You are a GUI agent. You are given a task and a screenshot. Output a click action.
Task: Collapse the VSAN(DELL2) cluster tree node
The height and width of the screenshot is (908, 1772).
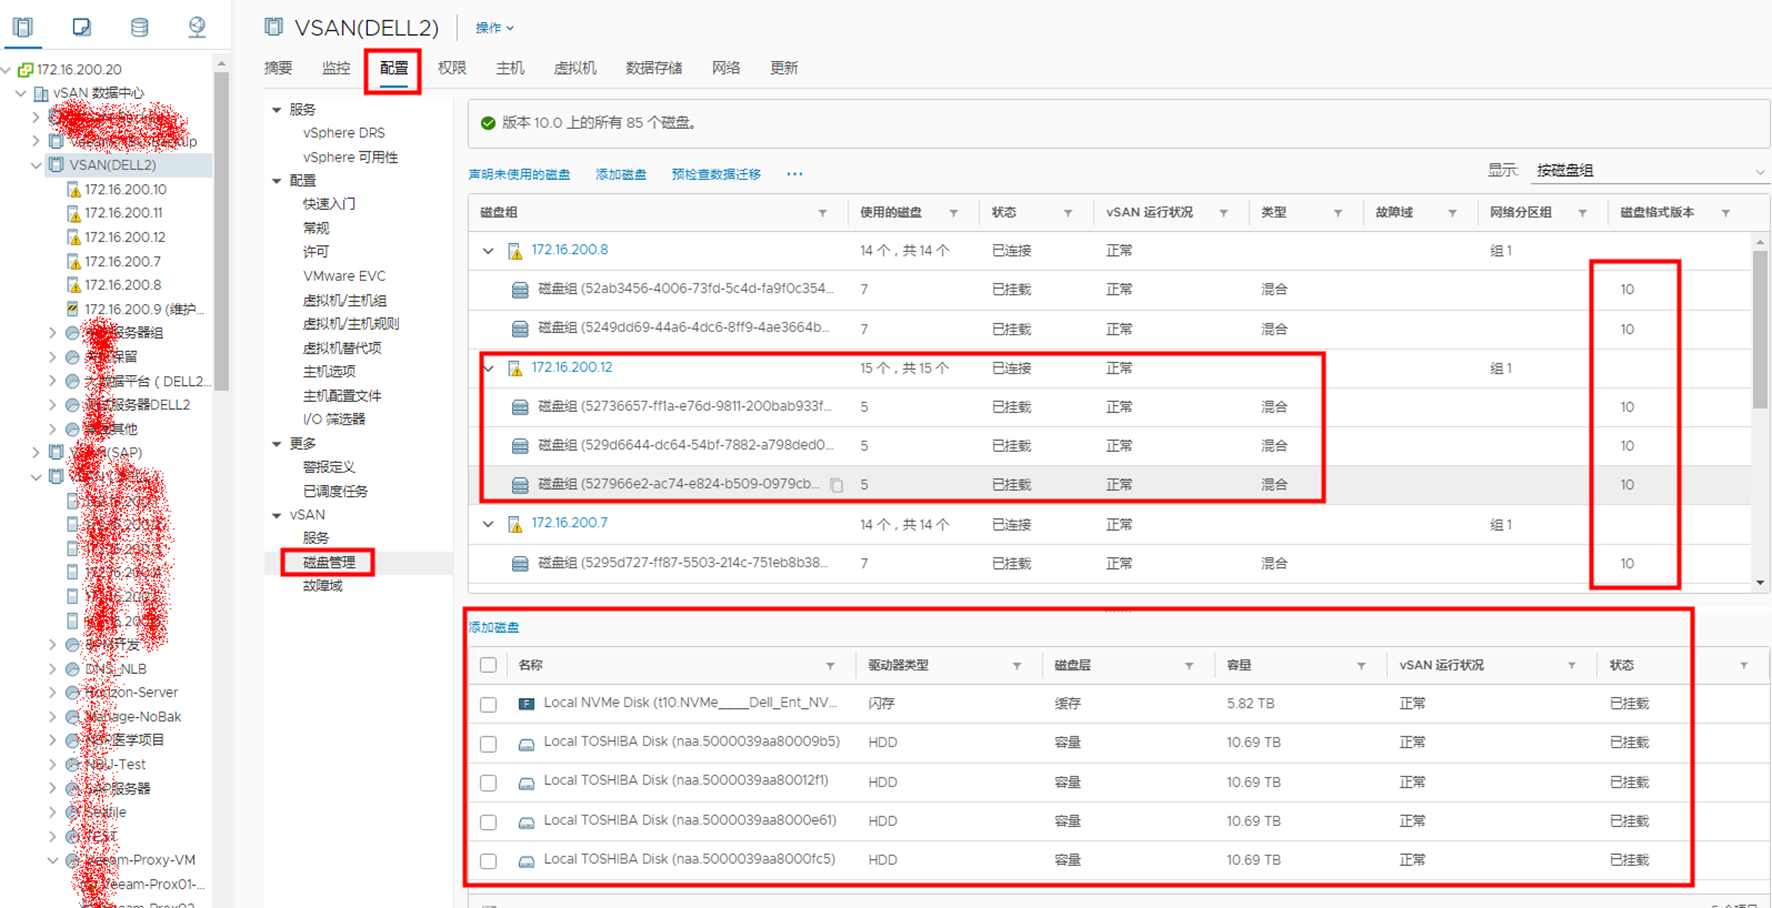[x=37, y=165]
